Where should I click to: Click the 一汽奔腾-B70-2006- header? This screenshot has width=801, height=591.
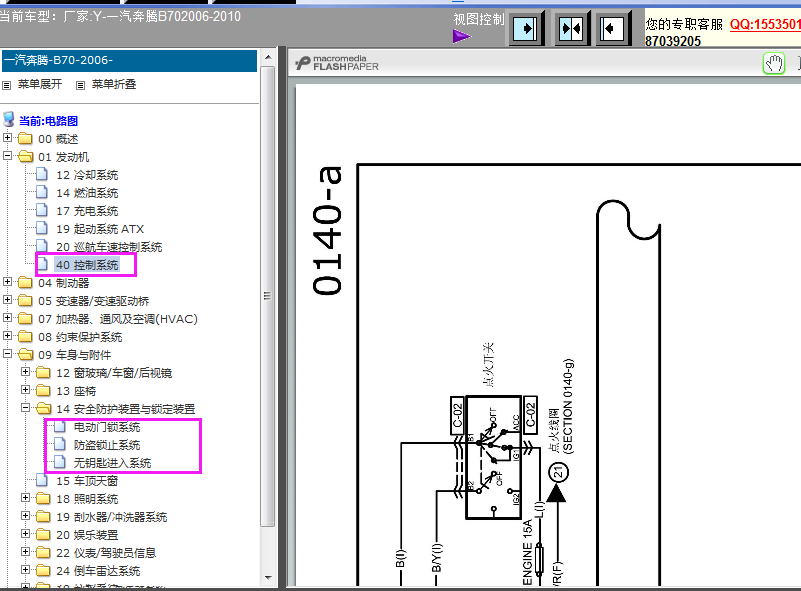click(x=129, y=60)
